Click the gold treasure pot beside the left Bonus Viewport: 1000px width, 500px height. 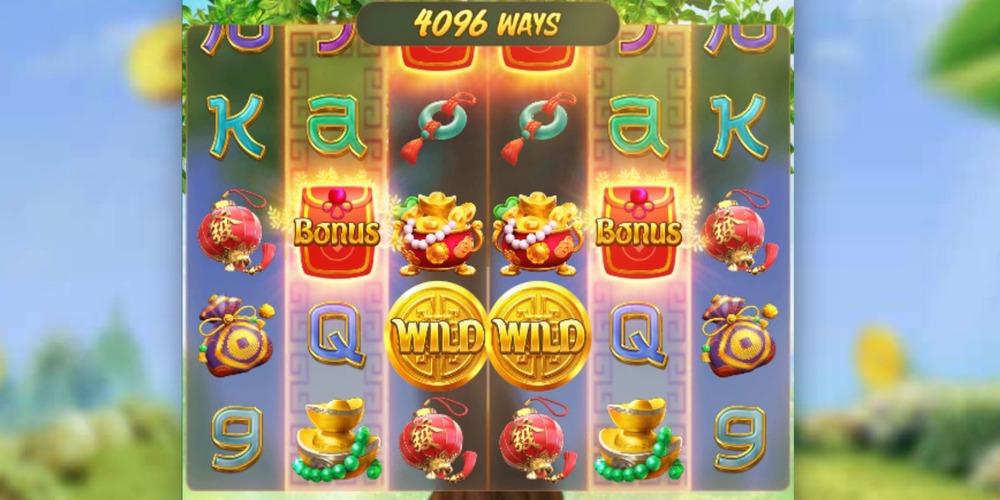click(x=437, y=233)
